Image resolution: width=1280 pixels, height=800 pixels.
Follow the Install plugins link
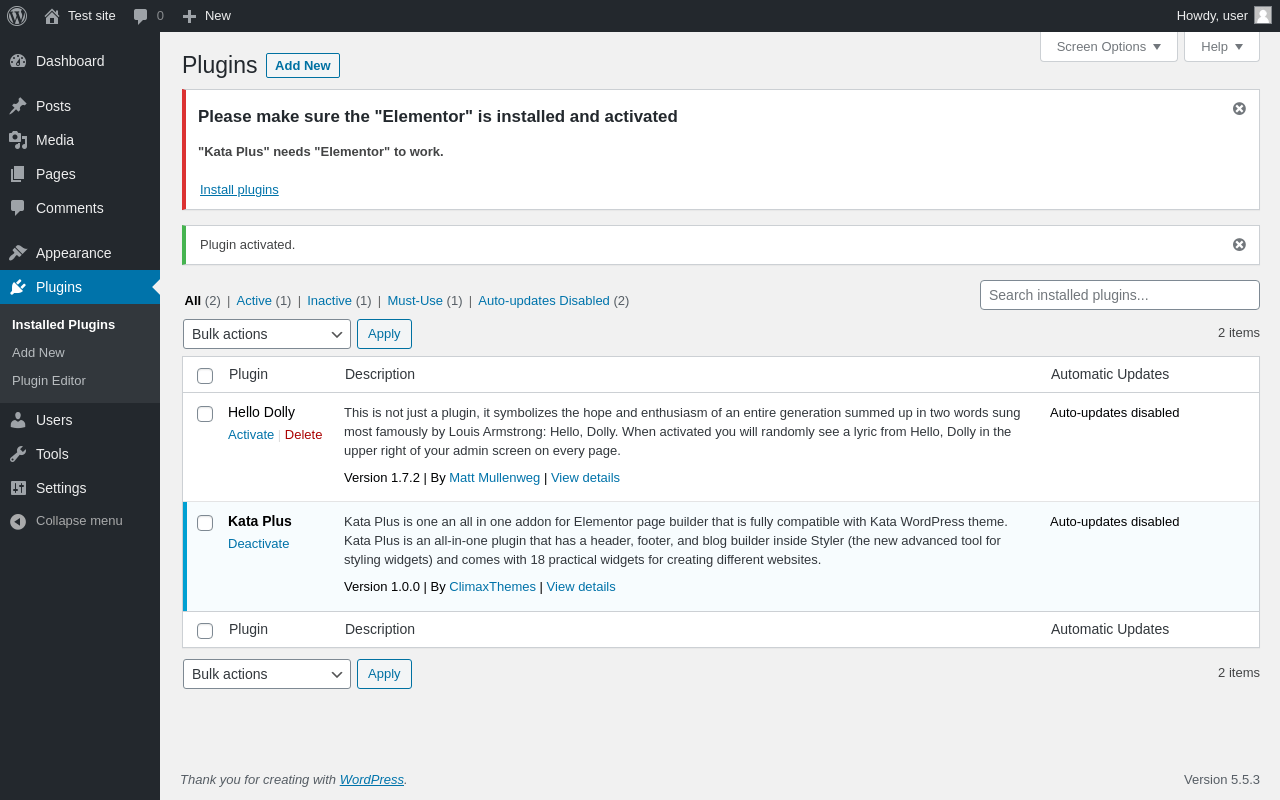click(x=239, y=190)
